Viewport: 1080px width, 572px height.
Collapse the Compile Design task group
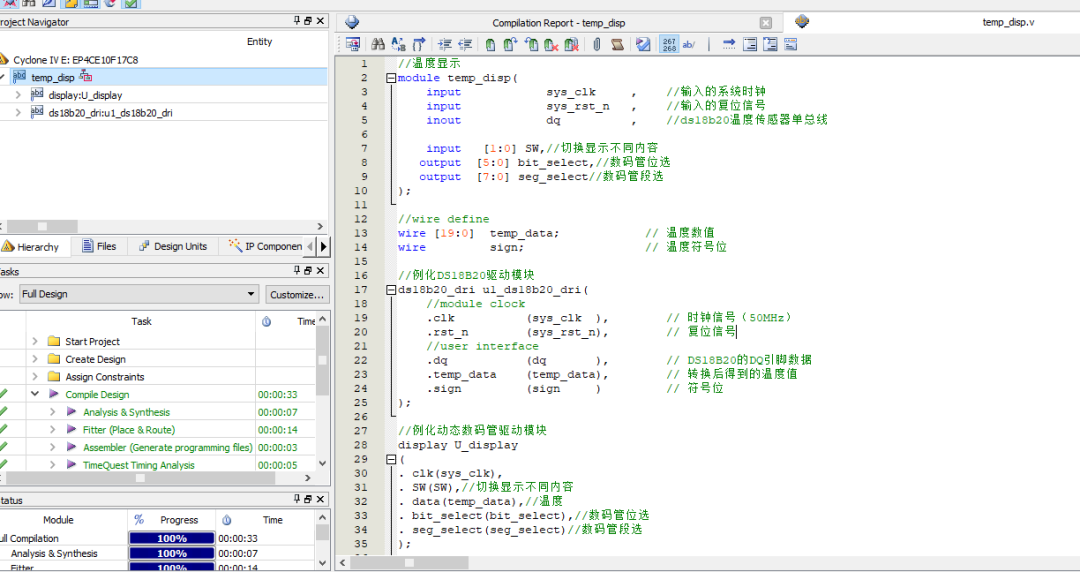[35, 395]
